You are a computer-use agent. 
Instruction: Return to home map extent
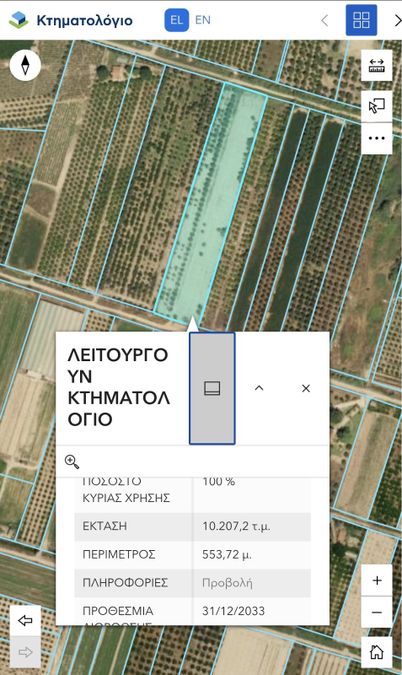377,652
